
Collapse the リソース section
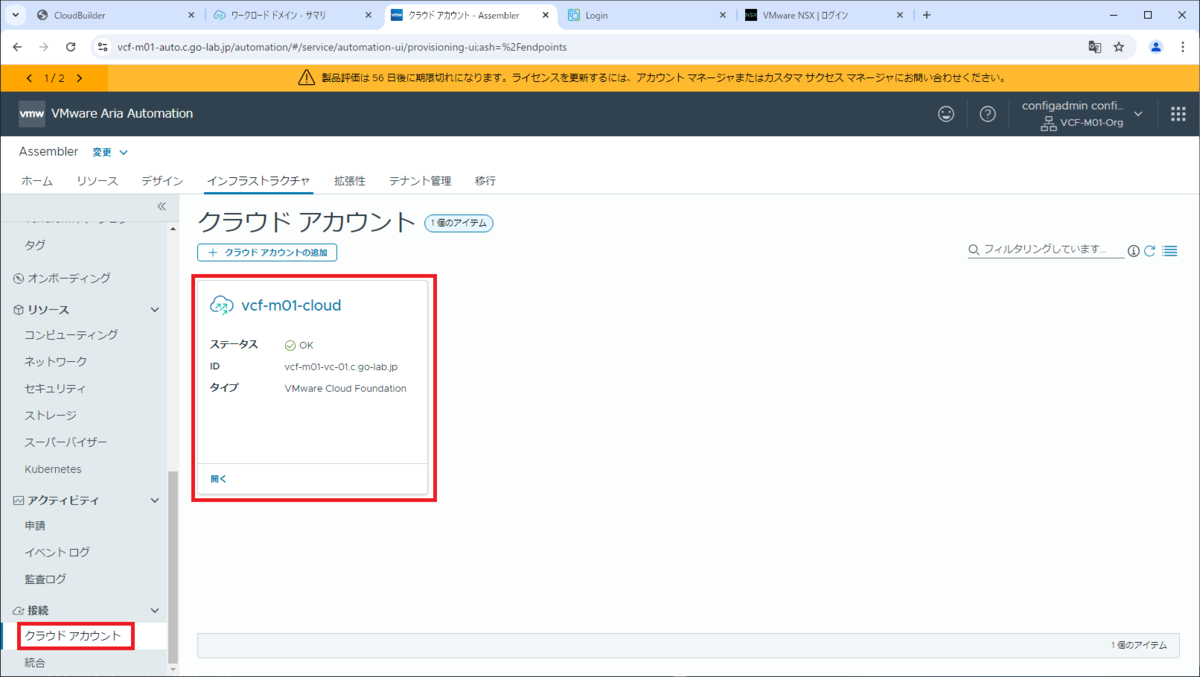(154, 310)
